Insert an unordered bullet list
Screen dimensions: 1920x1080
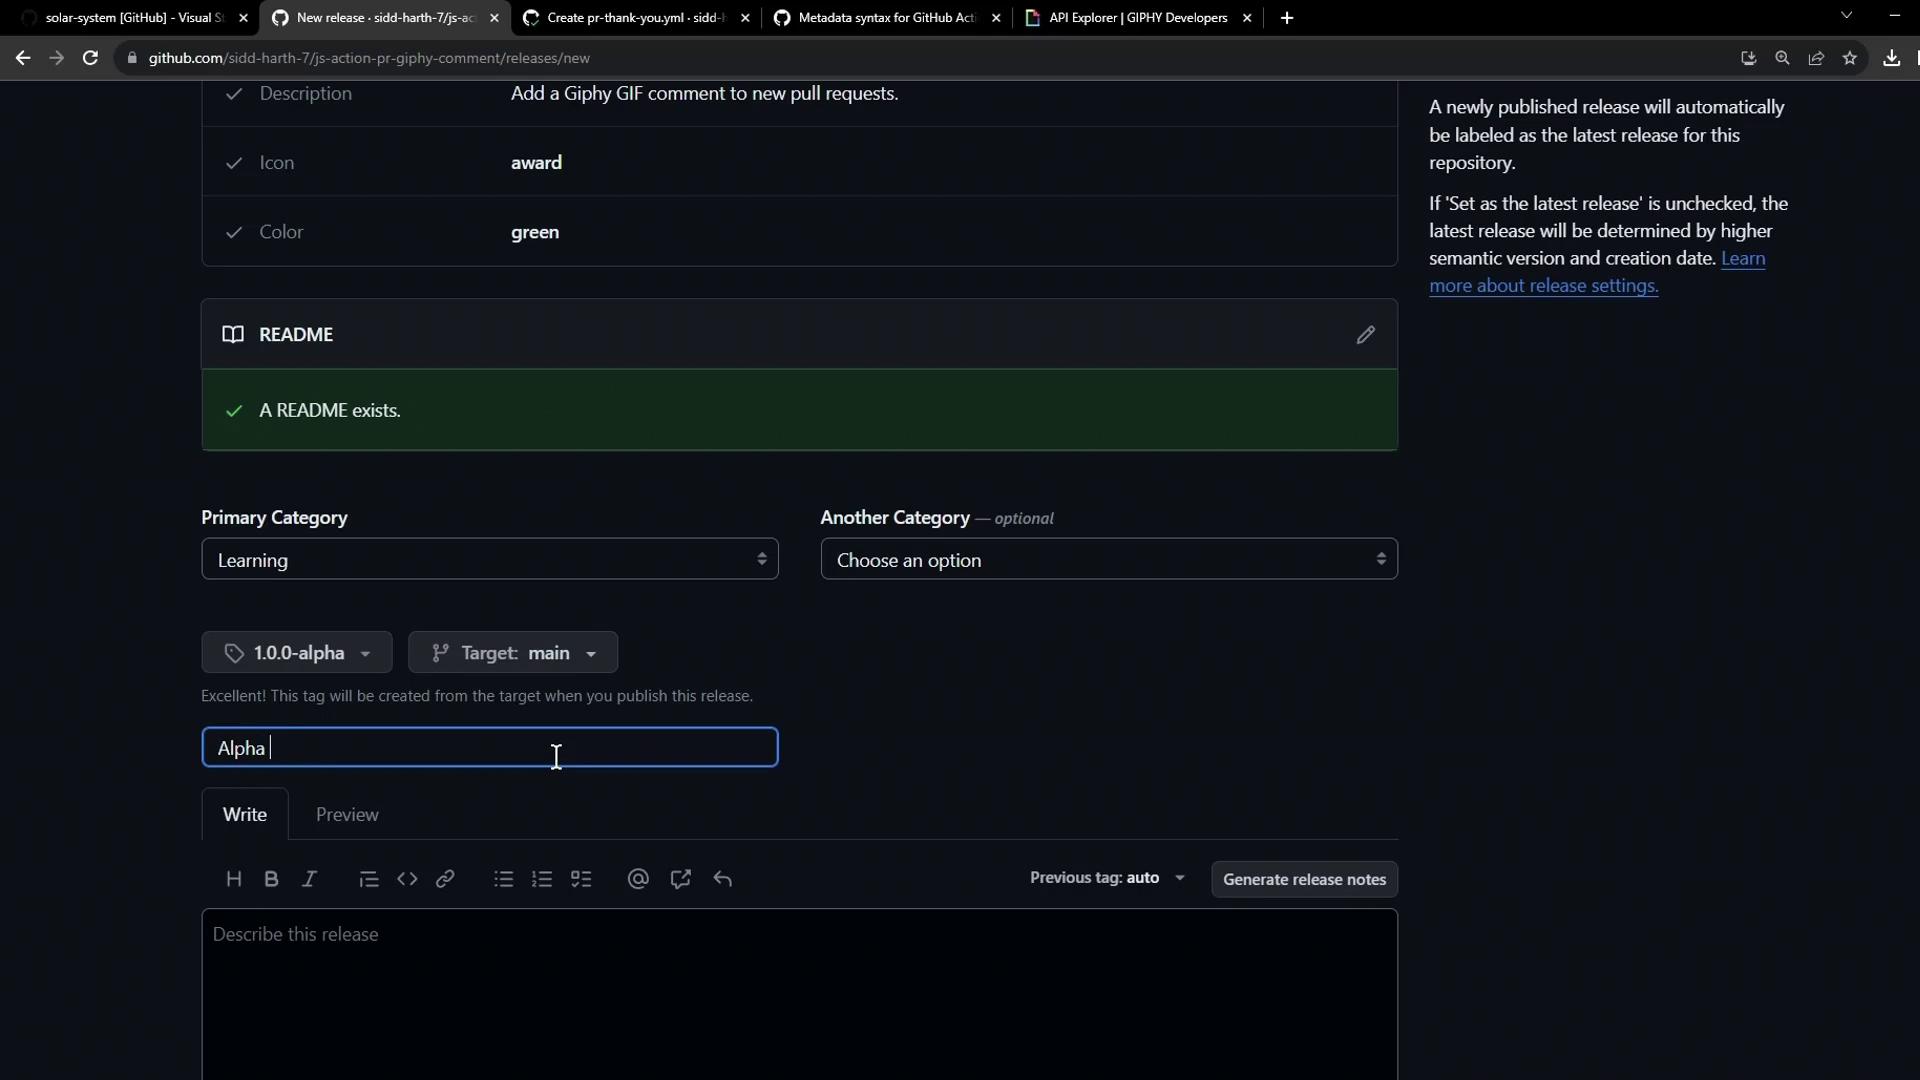(x=503, y=879)
